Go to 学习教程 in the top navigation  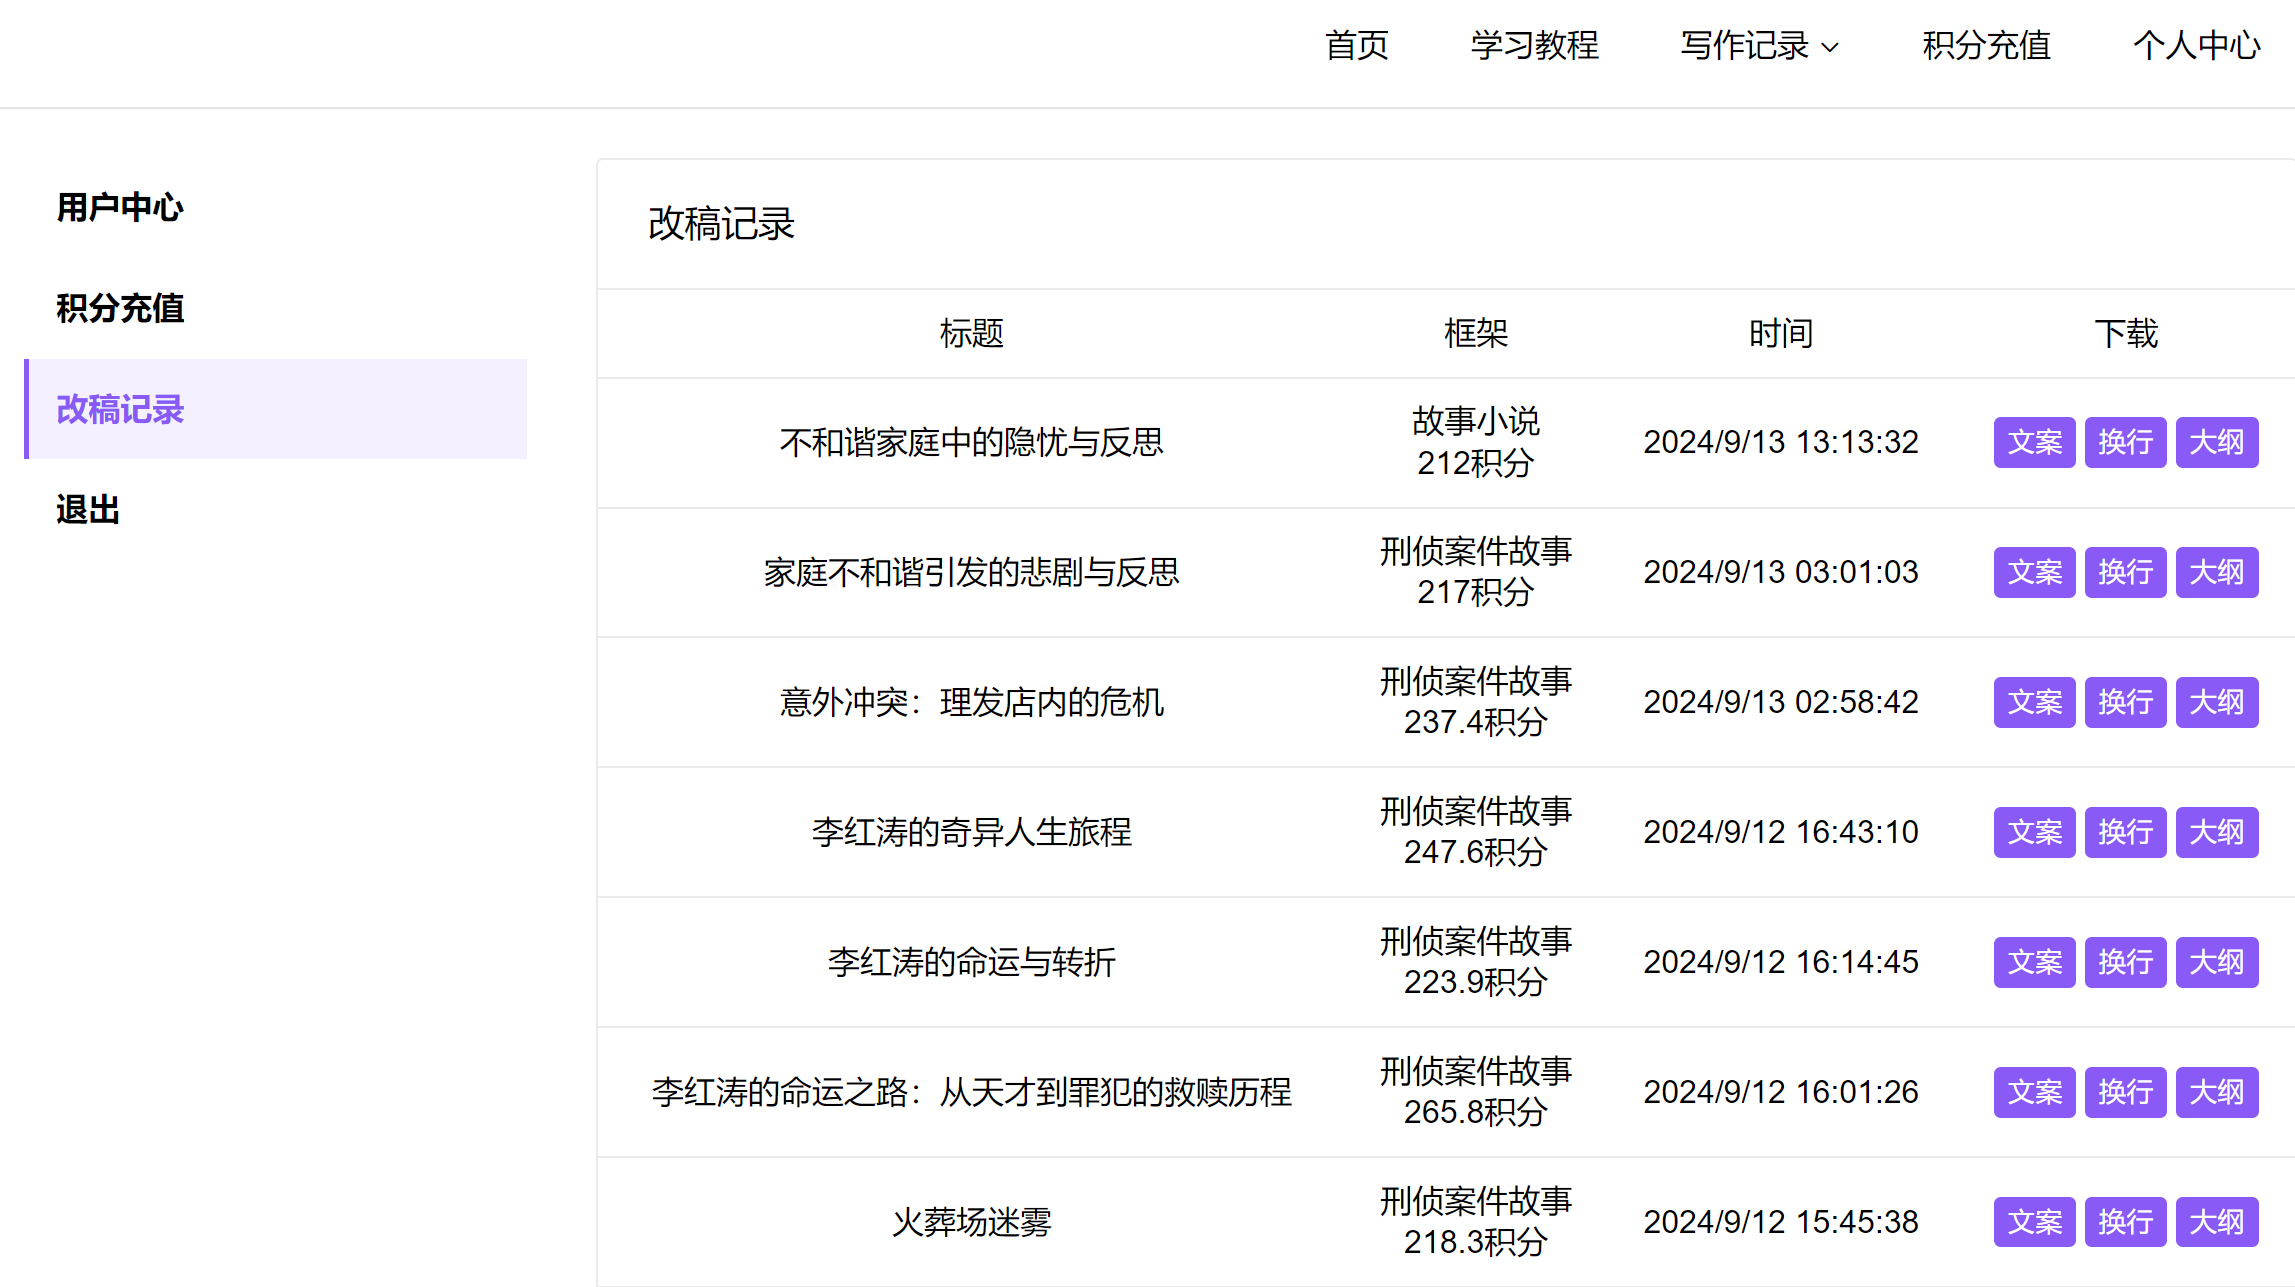click(x=1534, y=46)
